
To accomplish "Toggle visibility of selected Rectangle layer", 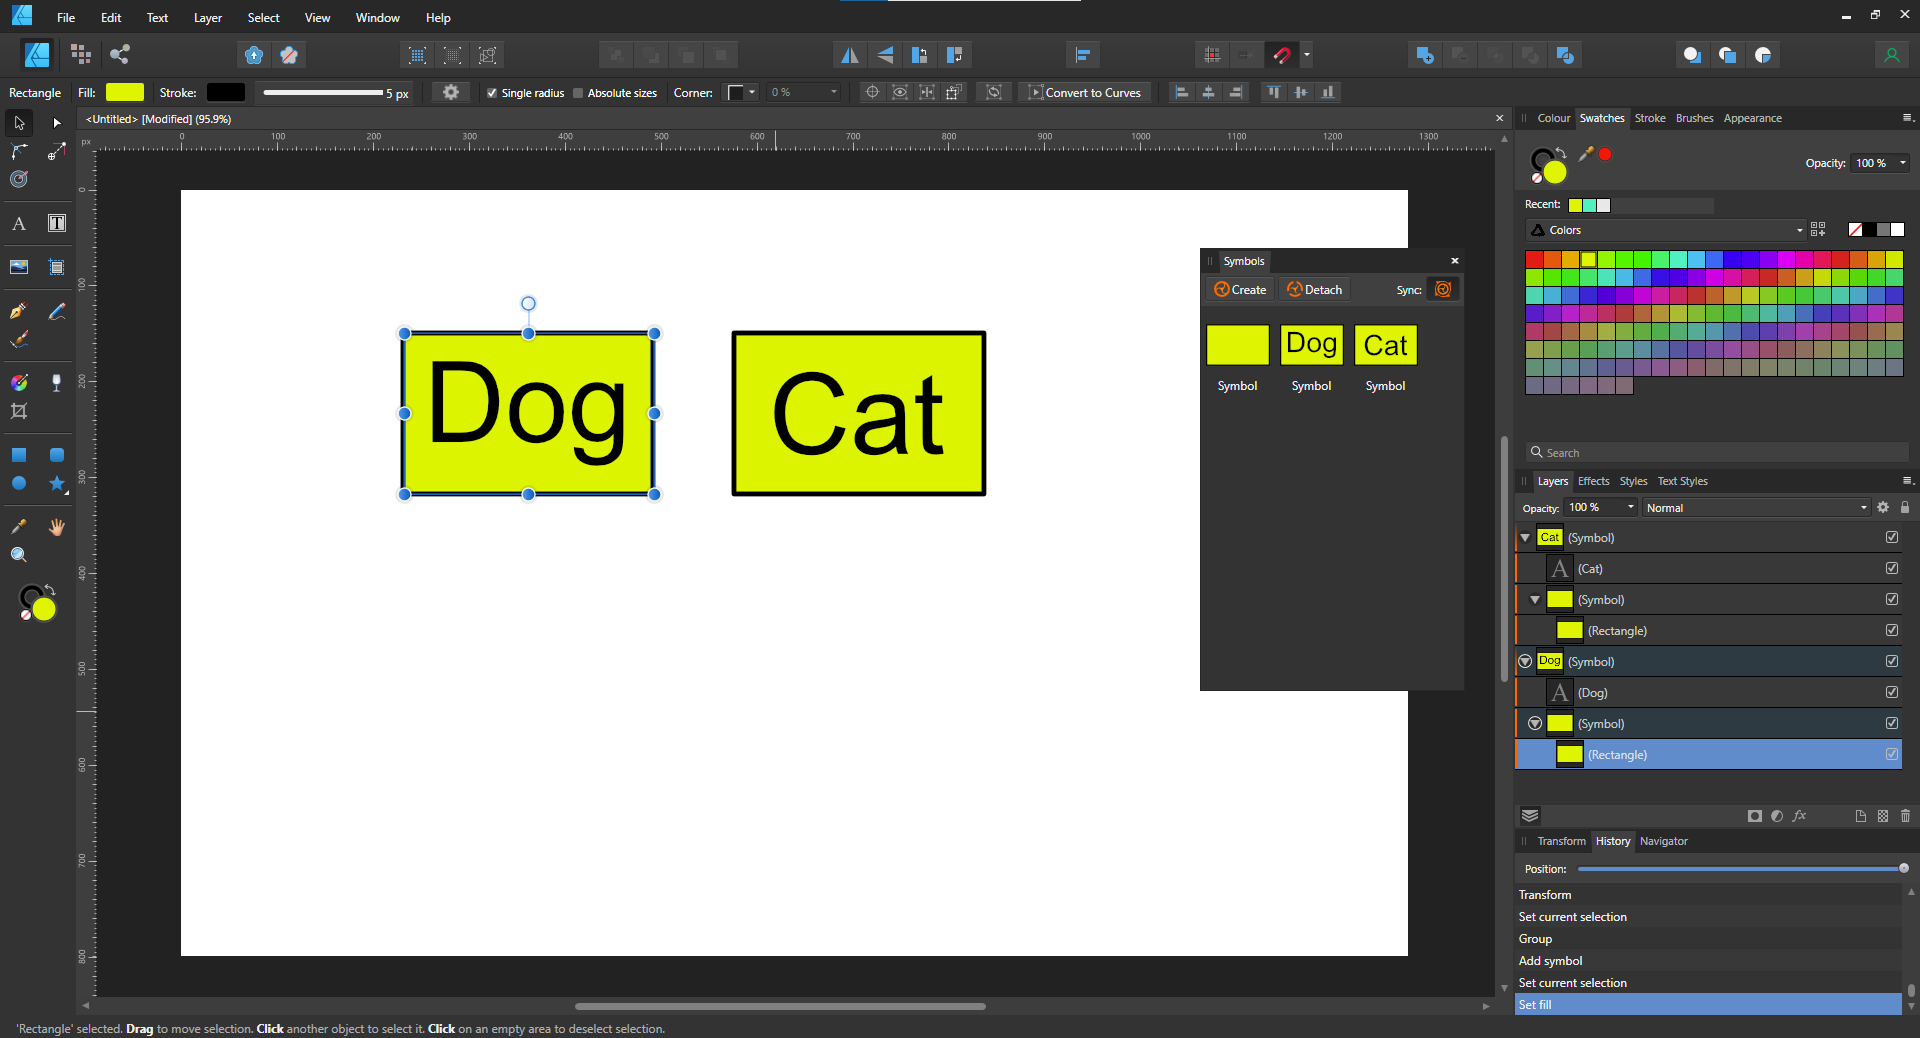I will 1892,754.
